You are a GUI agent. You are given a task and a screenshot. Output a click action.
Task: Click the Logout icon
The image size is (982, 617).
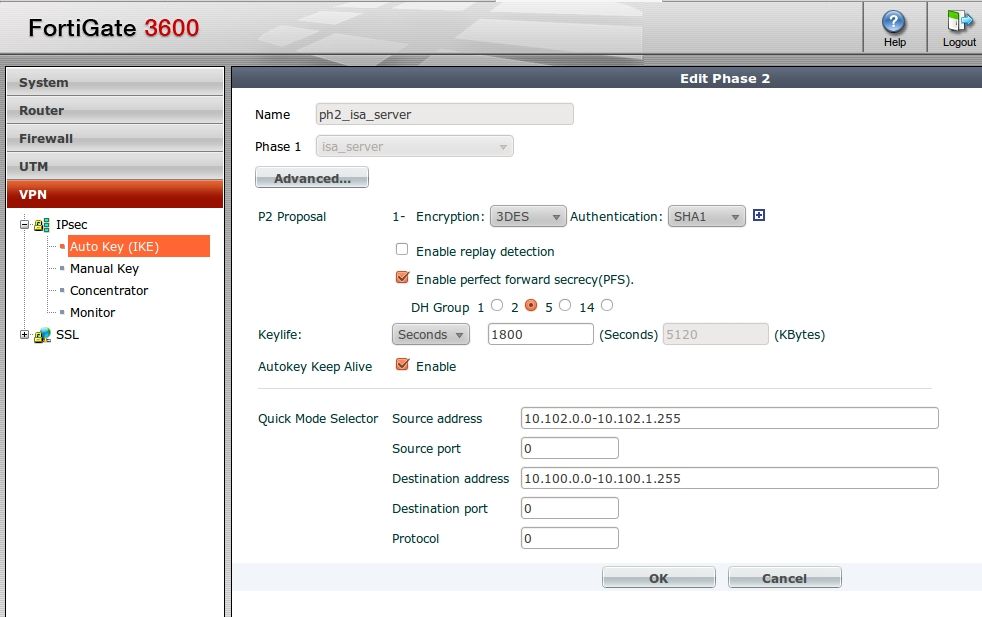point(959,21)
